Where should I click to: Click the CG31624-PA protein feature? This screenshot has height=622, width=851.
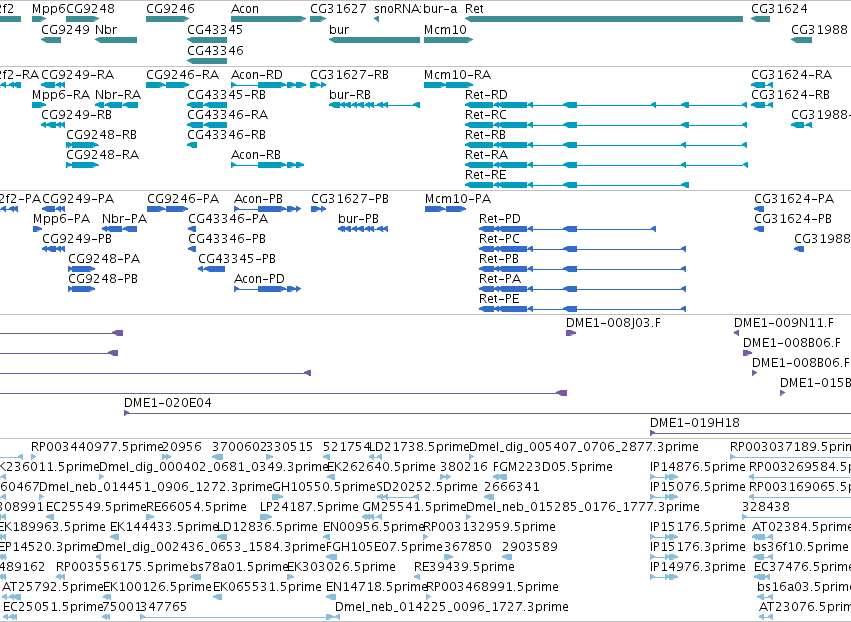point(759,209)
